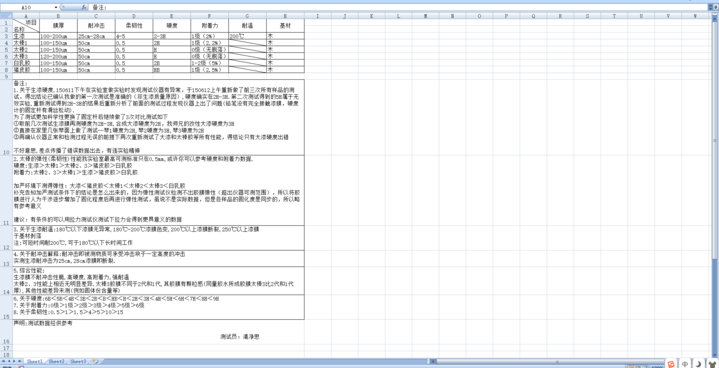This screenshot has height=368, width=719.
Task: Click the Insert Function fx icon
Action: tap(84, 7)
